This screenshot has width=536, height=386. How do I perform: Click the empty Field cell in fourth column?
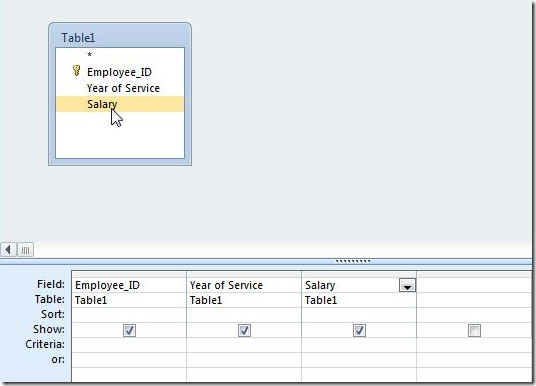pos(474,285)
